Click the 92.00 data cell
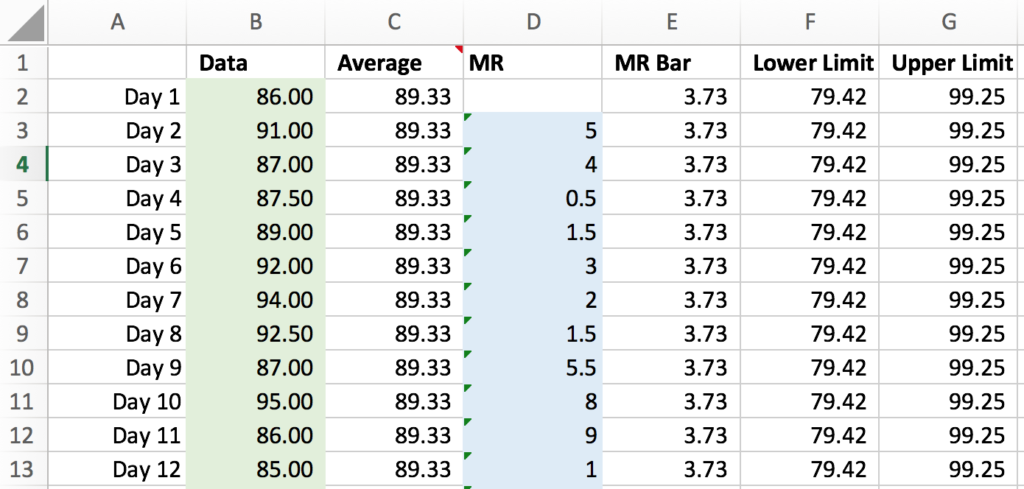Screen dimensions: 1024x489 [255, 266]
